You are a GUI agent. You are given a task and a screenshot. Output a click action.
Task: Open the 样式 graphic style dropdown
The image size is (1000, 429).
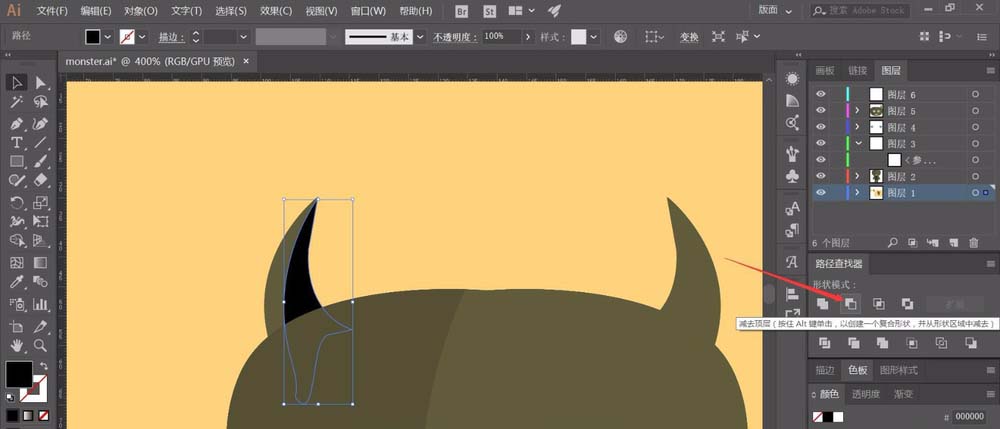[x=594, y=37]
